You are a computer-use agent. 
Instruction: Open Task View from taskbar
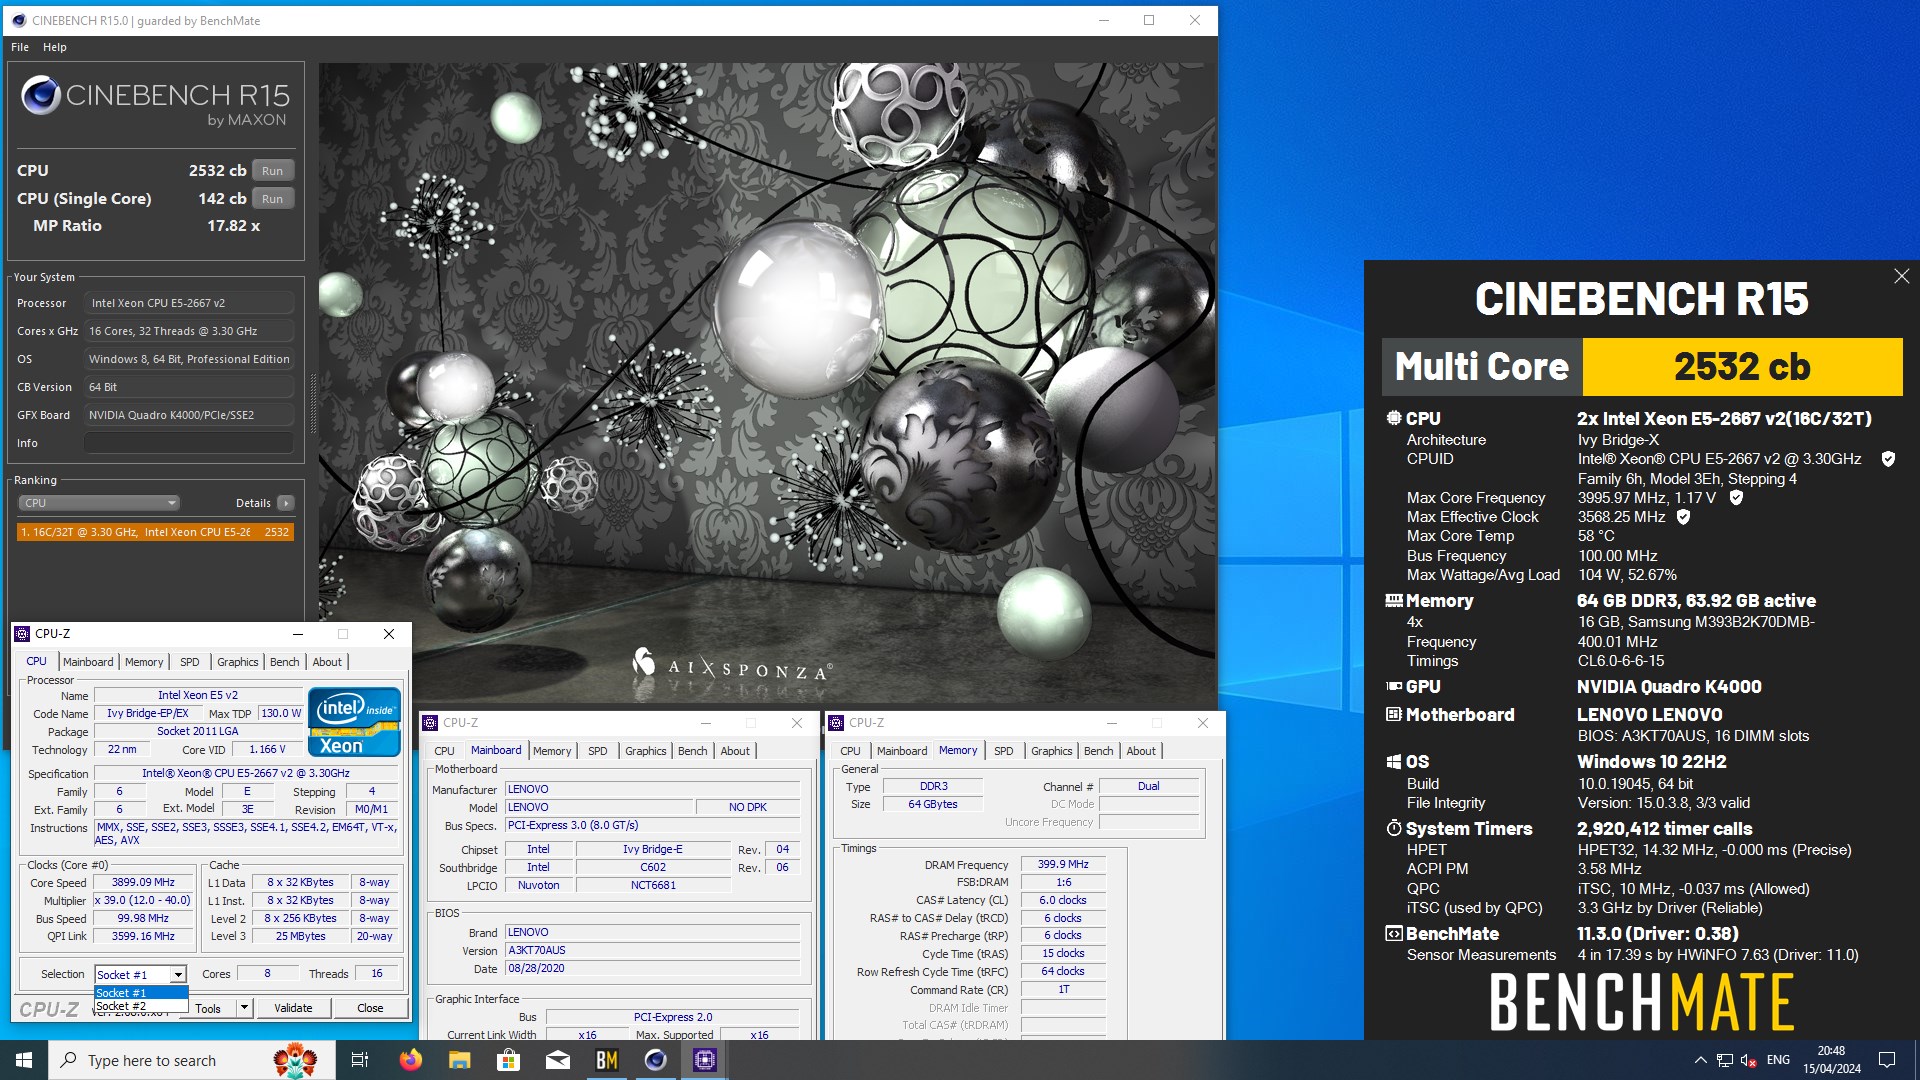coord(360,1060)
